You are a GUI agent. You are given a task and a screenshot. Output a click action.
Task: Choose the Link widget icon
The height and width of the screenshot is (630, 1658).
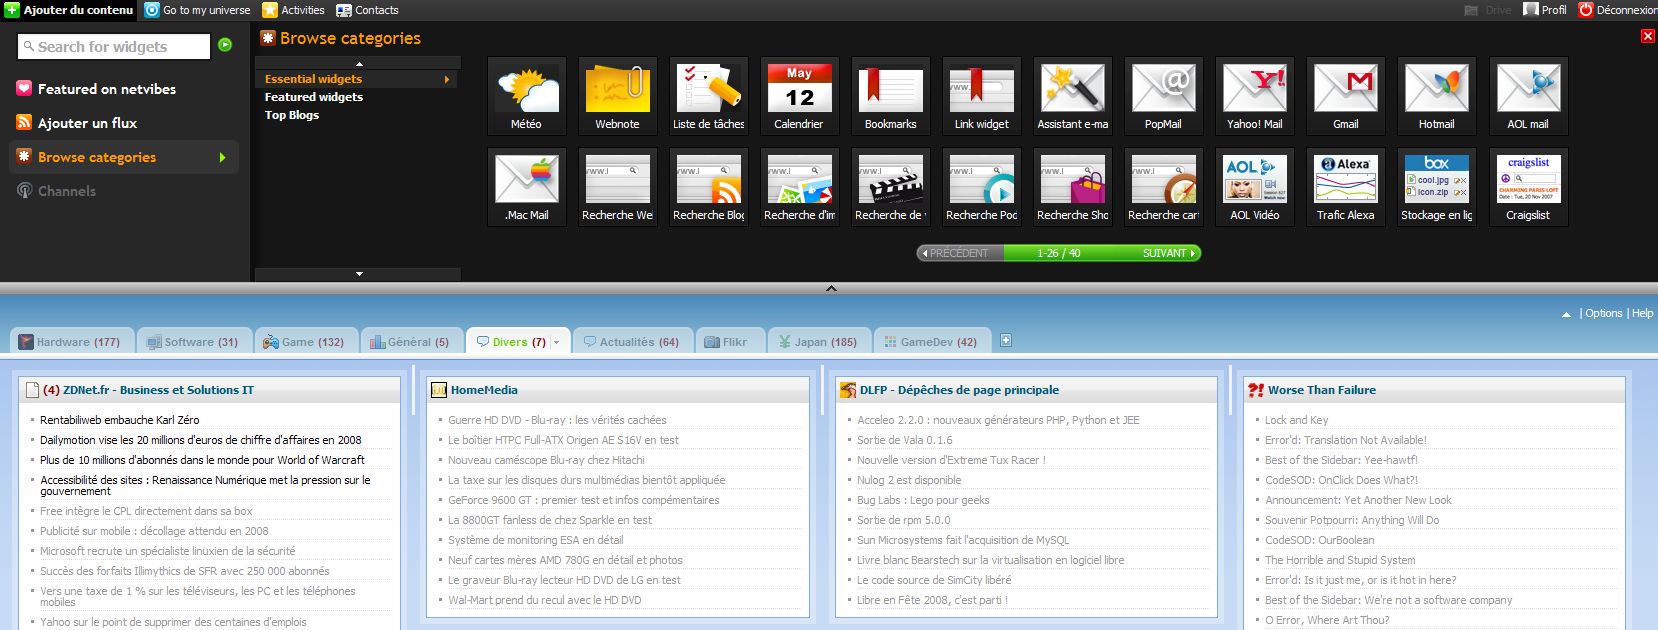click(x=981, y=96)
